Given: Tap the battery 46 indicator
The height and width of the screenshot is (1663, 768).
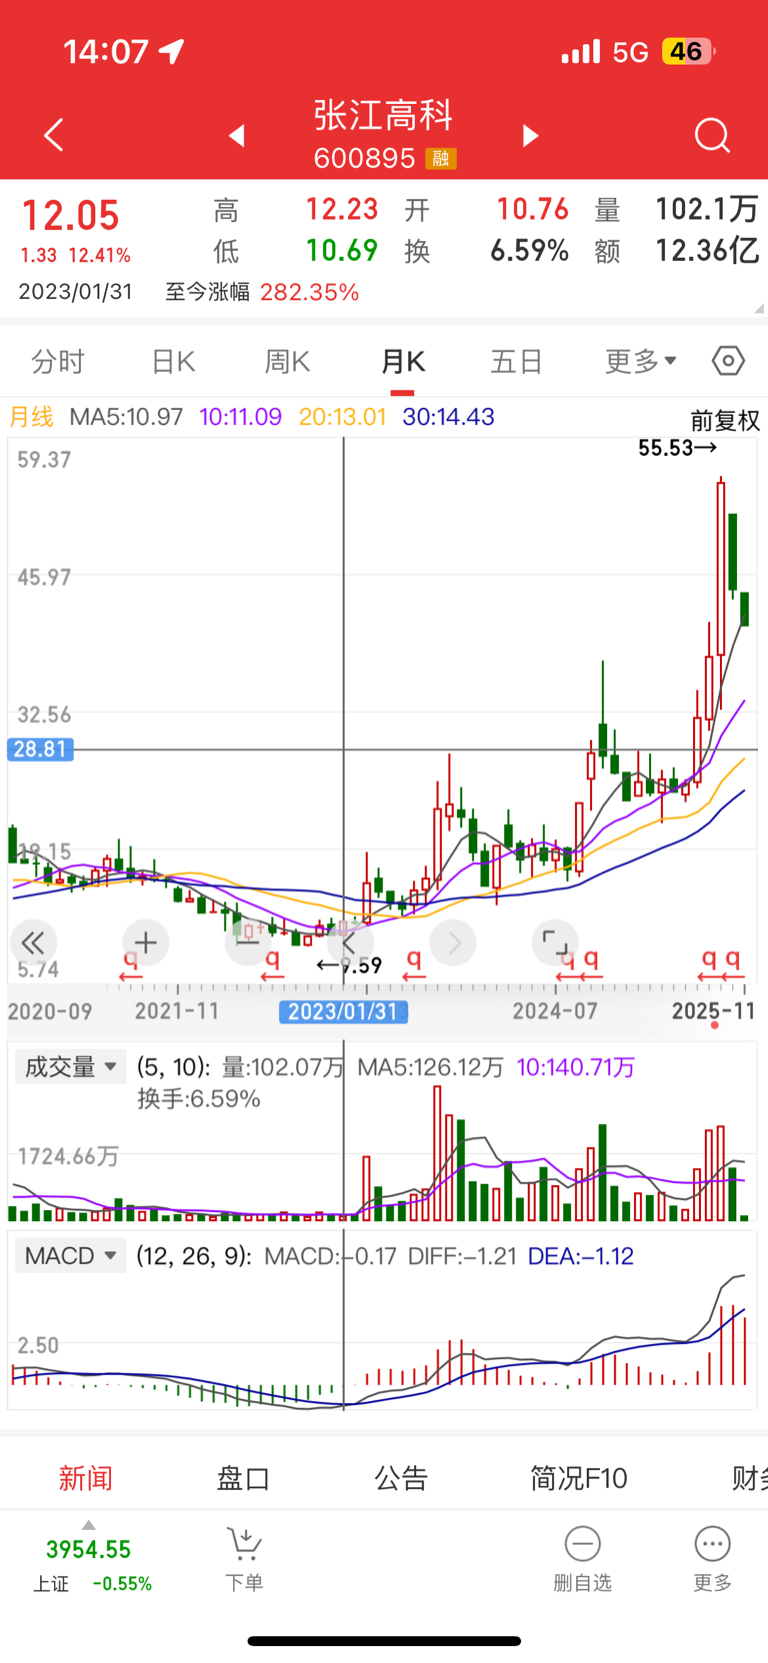Looking at the screenshot, I should pos(687,51).
